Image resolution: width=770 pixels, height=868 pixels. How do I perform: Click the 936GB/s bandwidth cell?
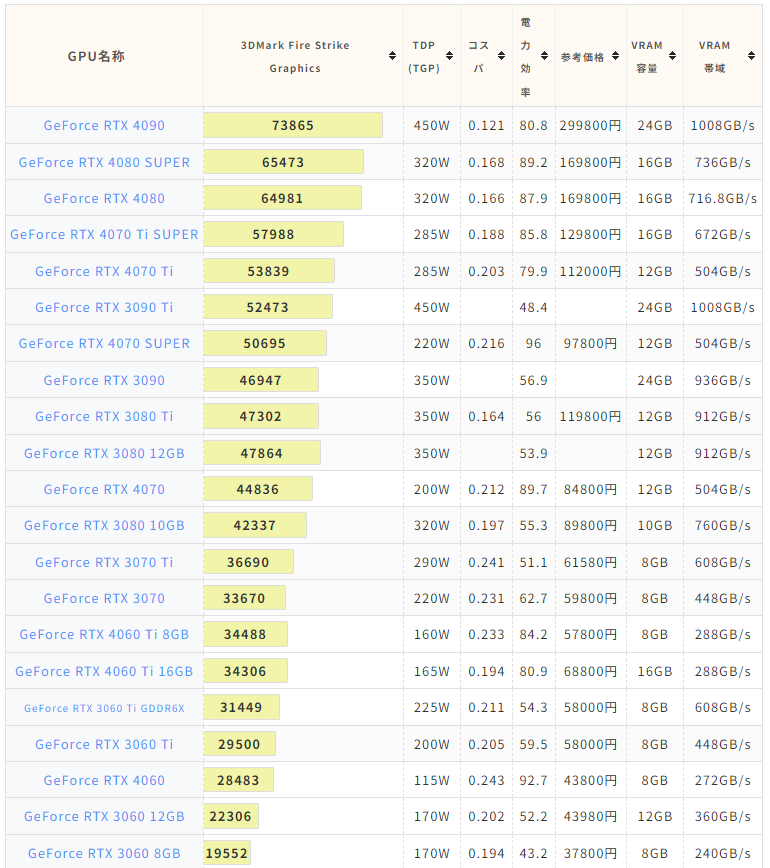point(722,380)
